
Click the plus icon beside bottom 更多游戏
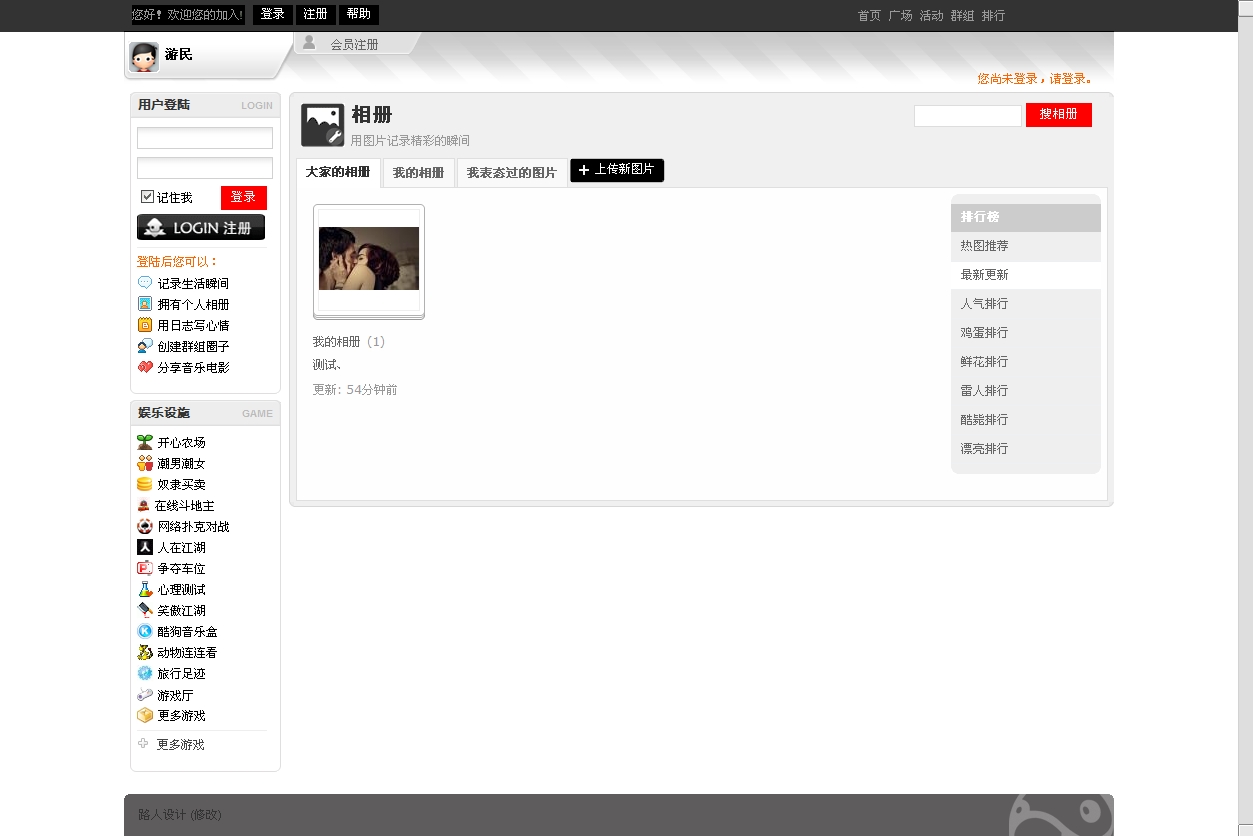coord(143,743)
